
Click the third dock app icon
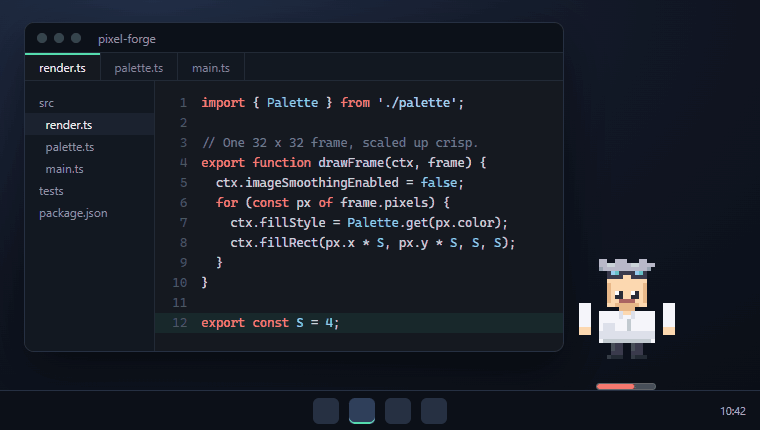398,411
